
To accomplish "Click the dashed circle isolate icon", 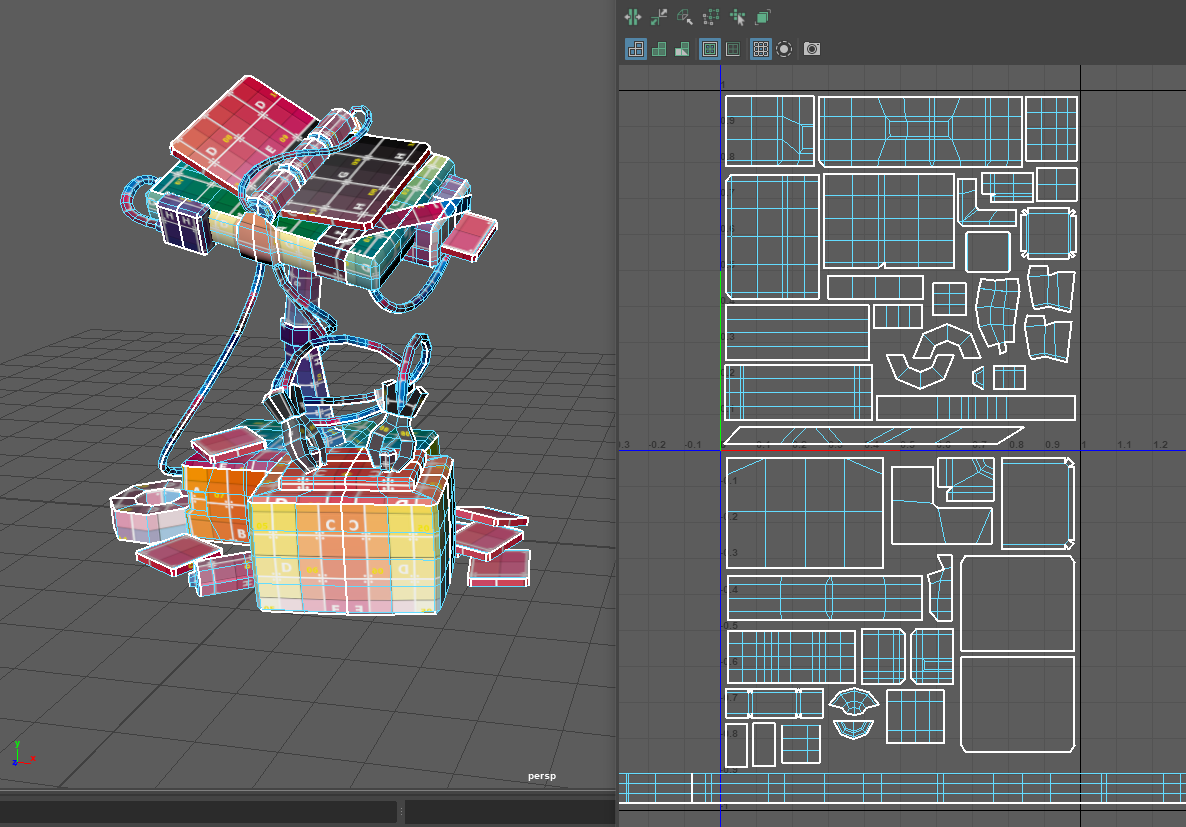I will click(785, 48).
